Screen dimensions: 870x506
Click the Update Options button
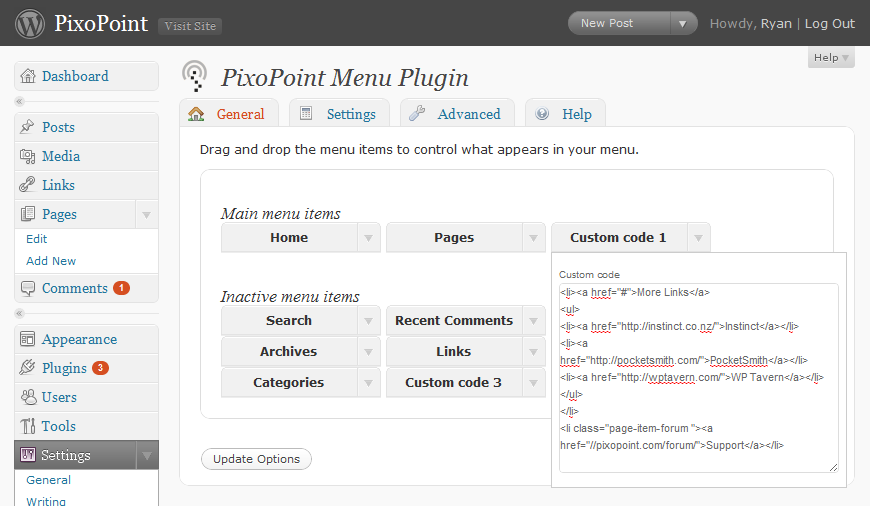coord(256,459)
